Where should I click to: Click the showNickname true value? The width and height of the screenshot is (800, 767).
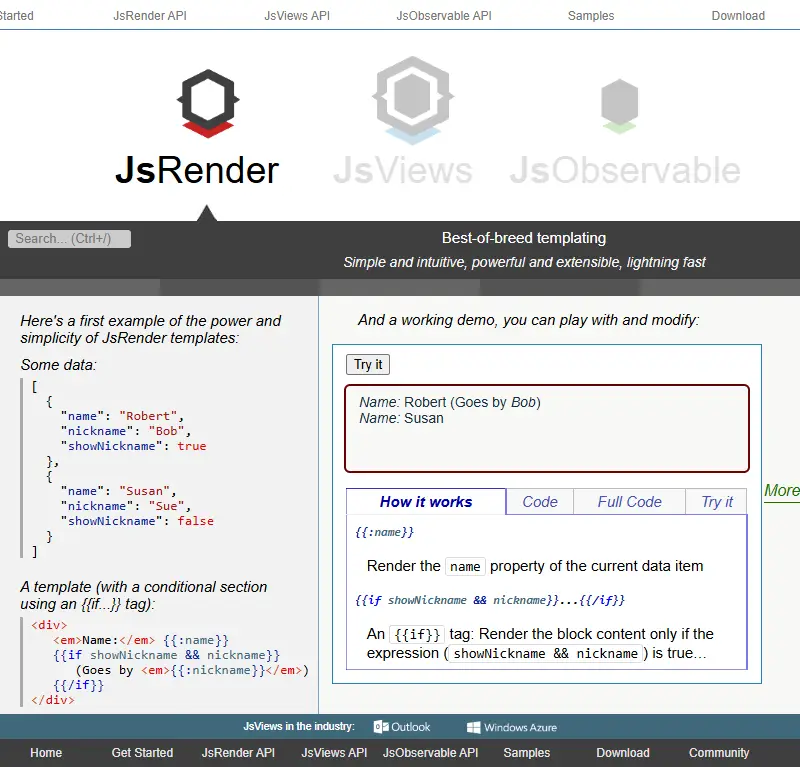tap(192, 446)
